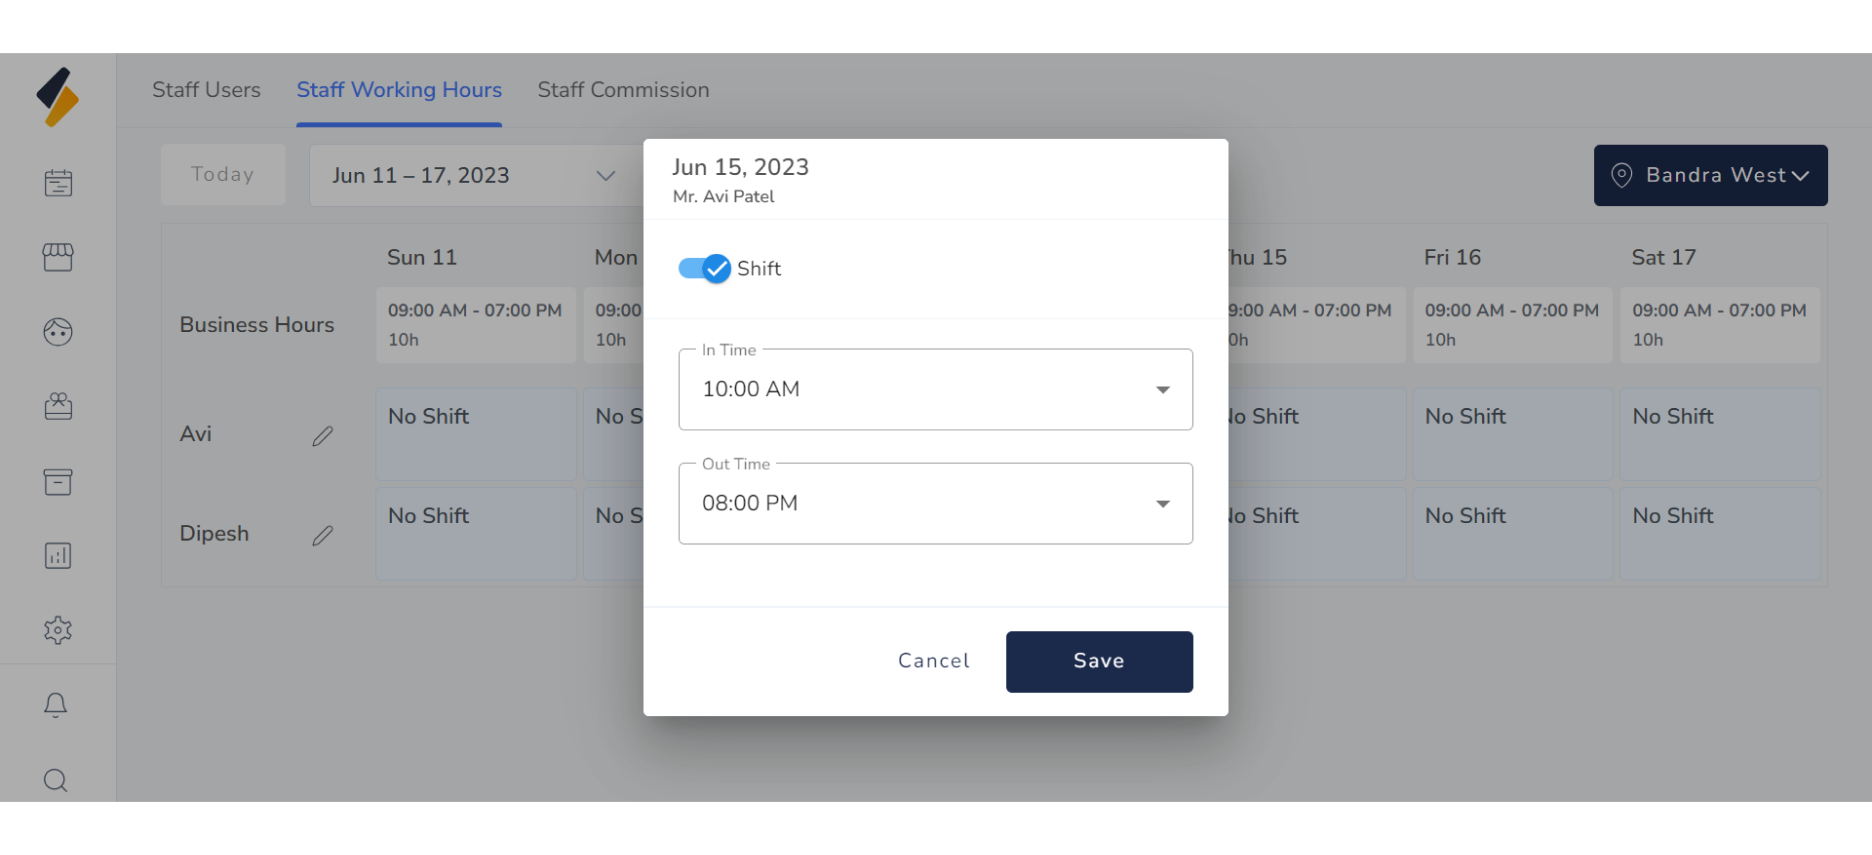The height and width of the screenshot is (855, 1872).
Task: Open the settings gear icon
Action: pos(58,630)
